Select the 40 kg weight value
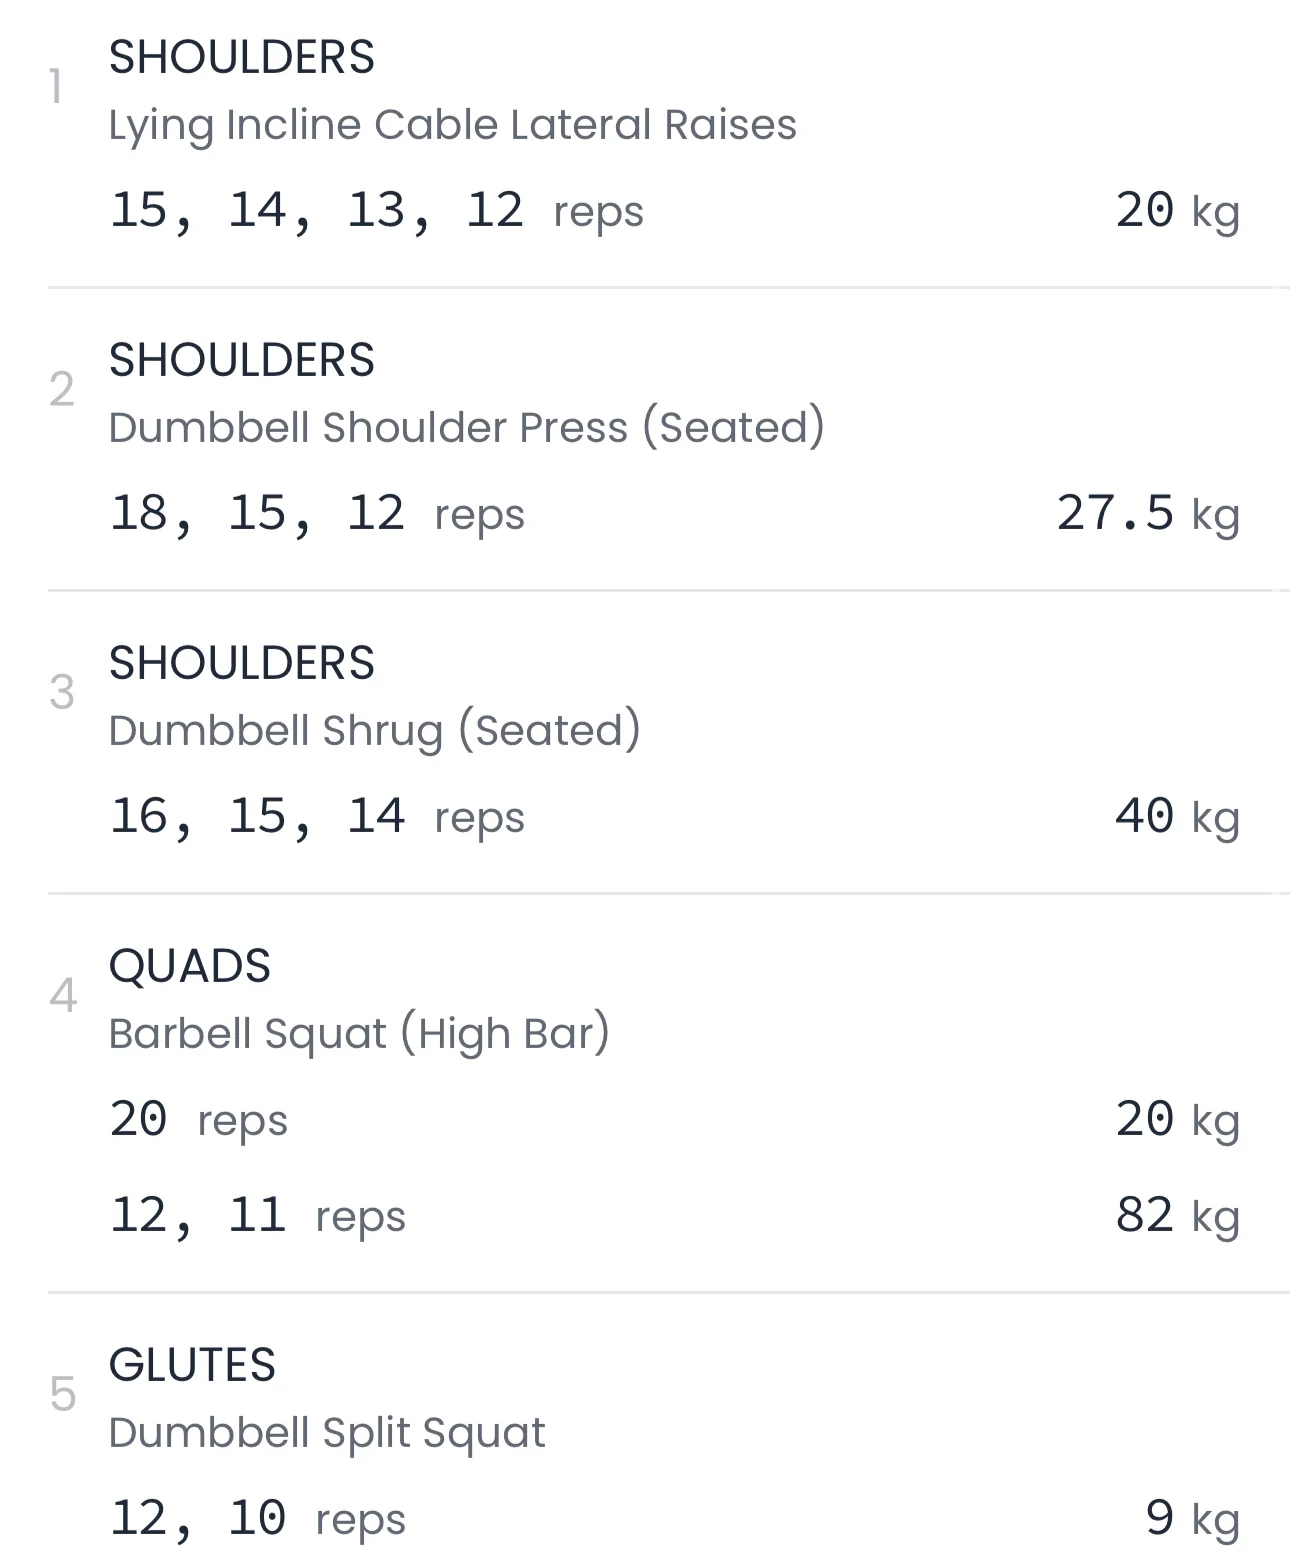This screenshot has height=1567, width=1290. 1177,817
